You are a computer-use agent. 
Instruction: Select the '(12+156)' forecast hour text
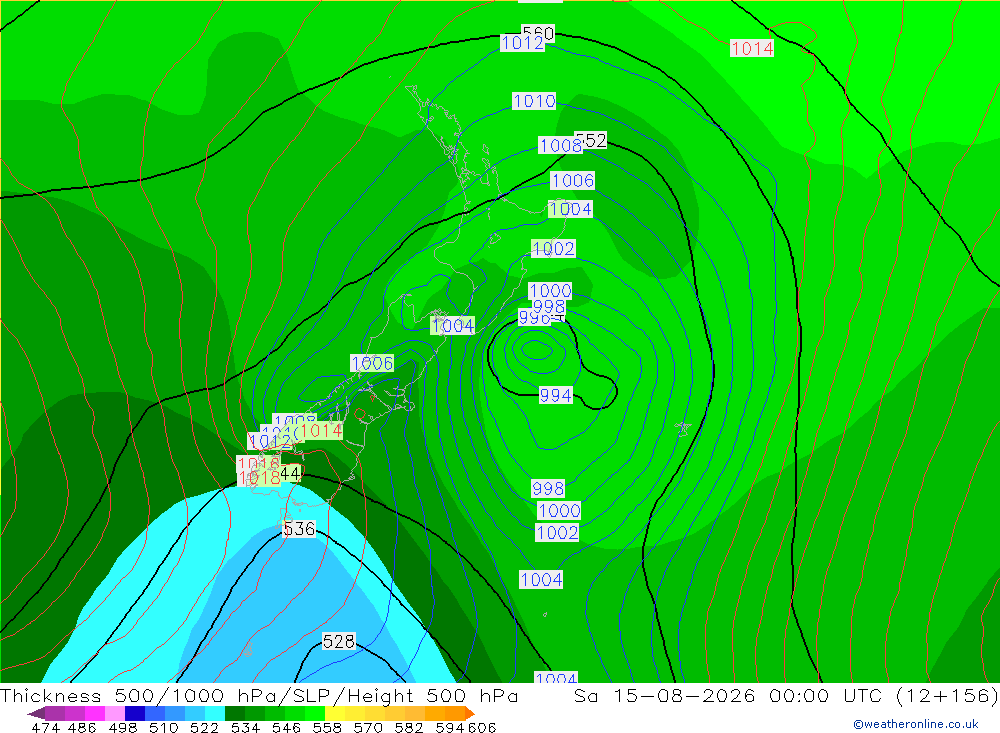click(946, 695)
